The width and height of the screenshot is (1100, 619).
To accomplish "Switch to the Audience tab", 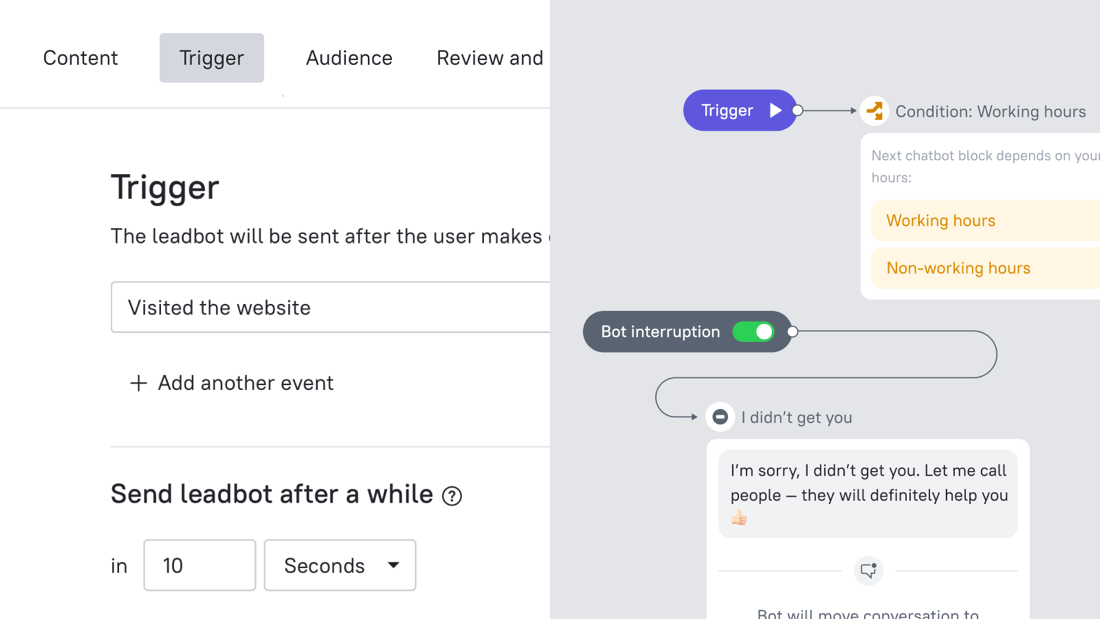I will 349,58.
